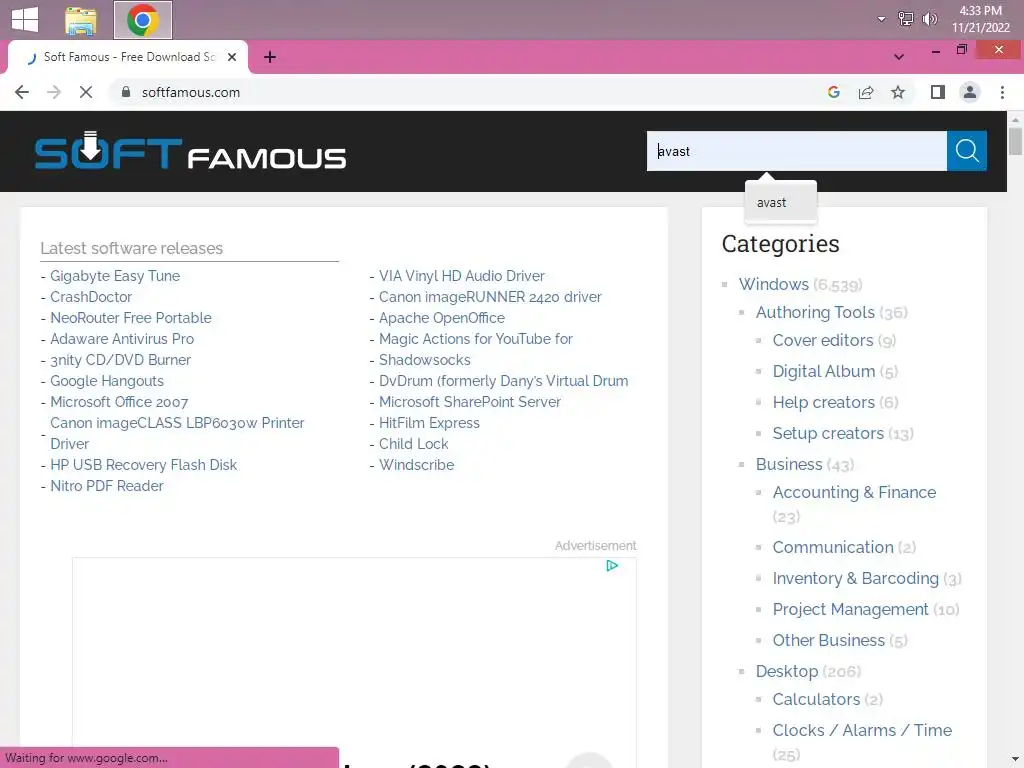Open File Explorer from the taskbar

point(81,20)
